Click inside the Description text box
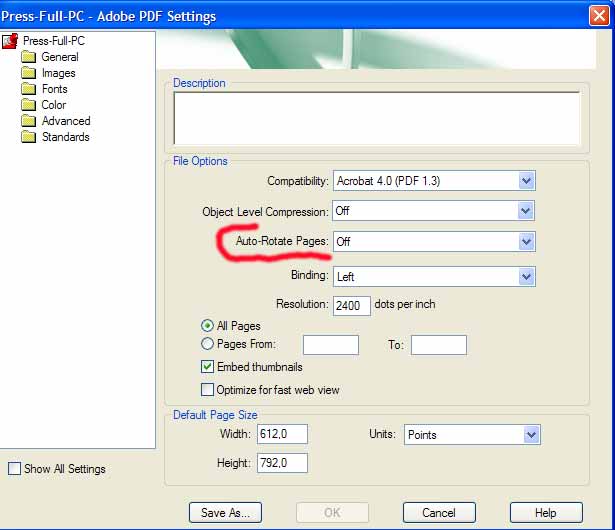The height and width of the screenshot is (530, 615). (377, 118)
